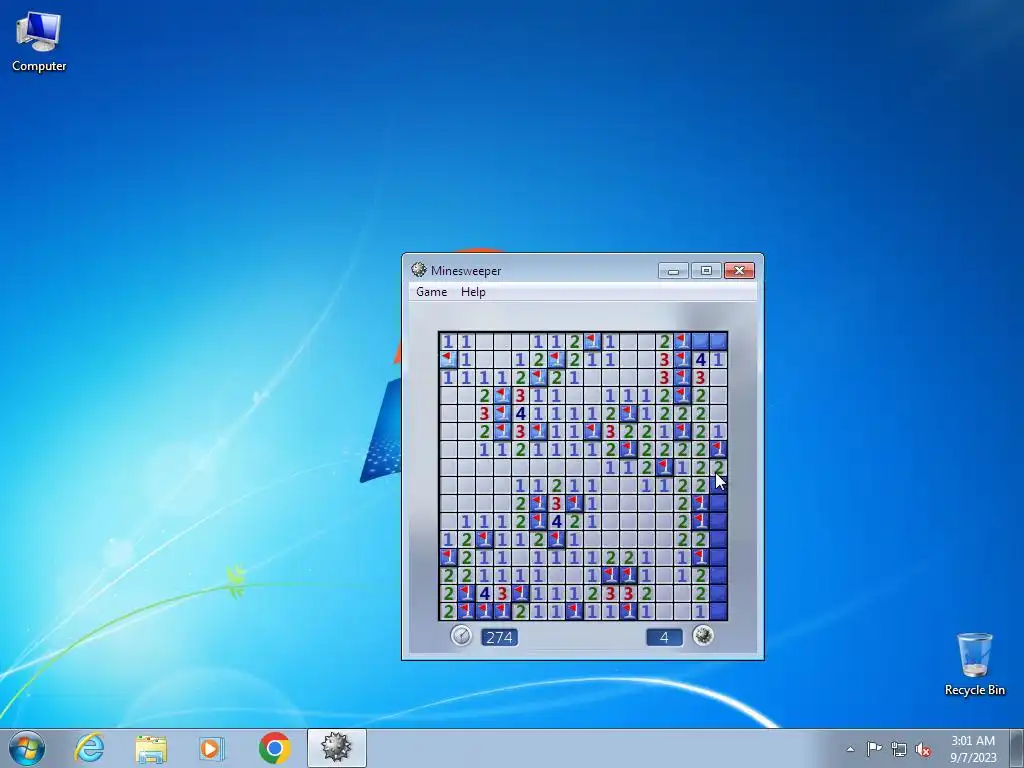Click the remaining mines counter showing 4

click(664, 637)
